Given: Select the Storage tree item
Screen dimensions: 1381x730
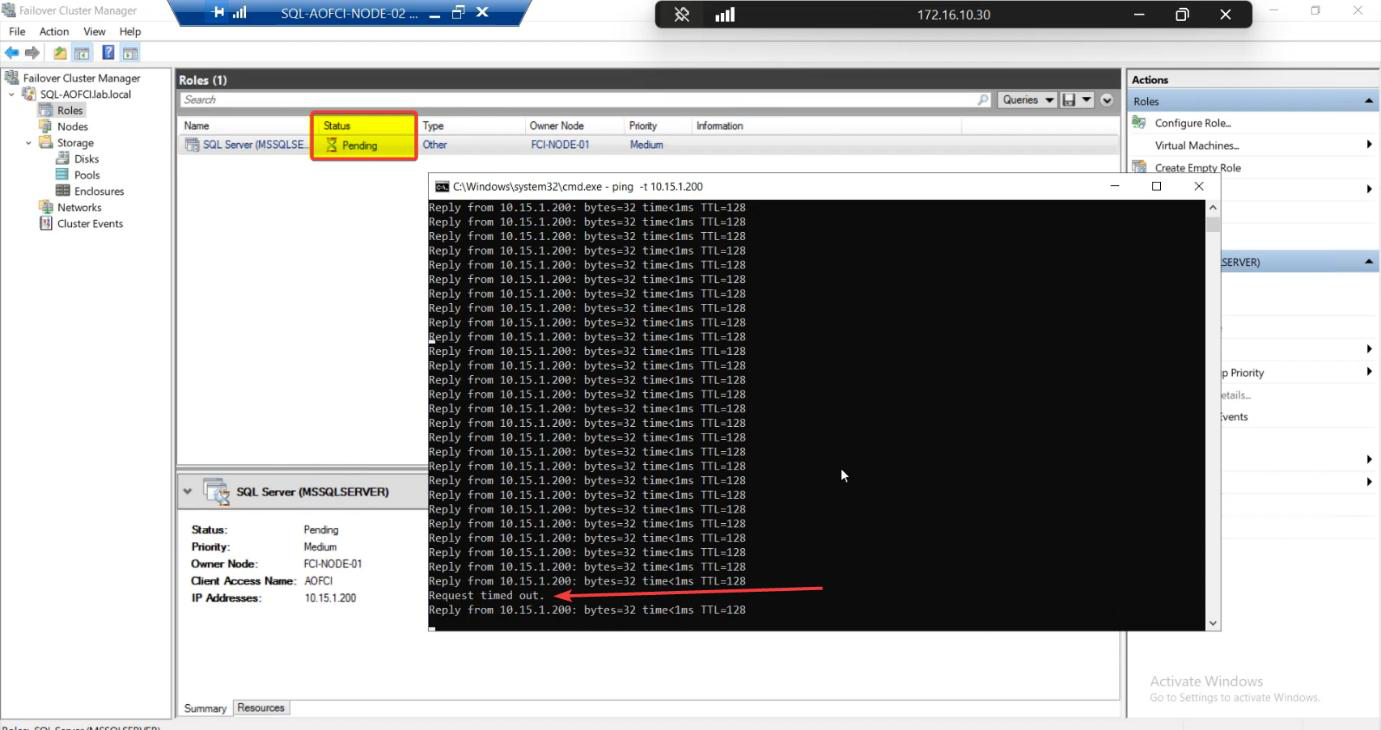Looking at the screenshot, I should click(x=75, y=143).
